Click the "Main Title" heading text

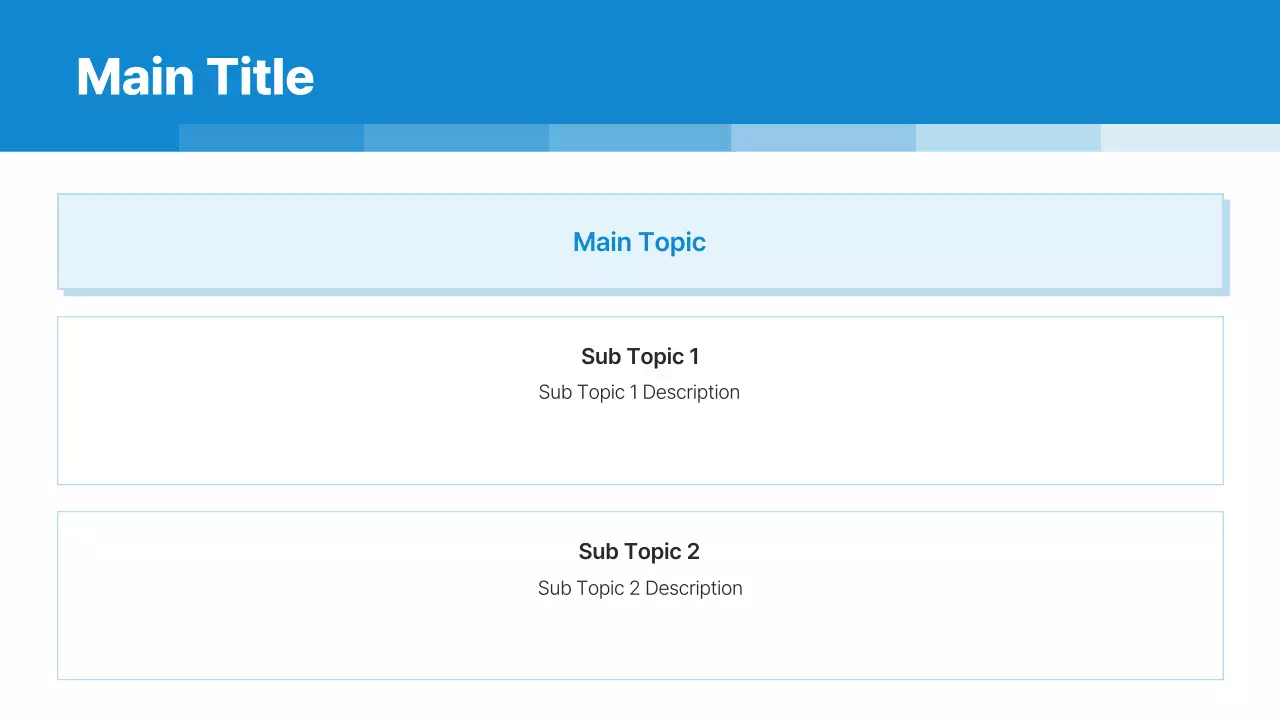point(195,77)
